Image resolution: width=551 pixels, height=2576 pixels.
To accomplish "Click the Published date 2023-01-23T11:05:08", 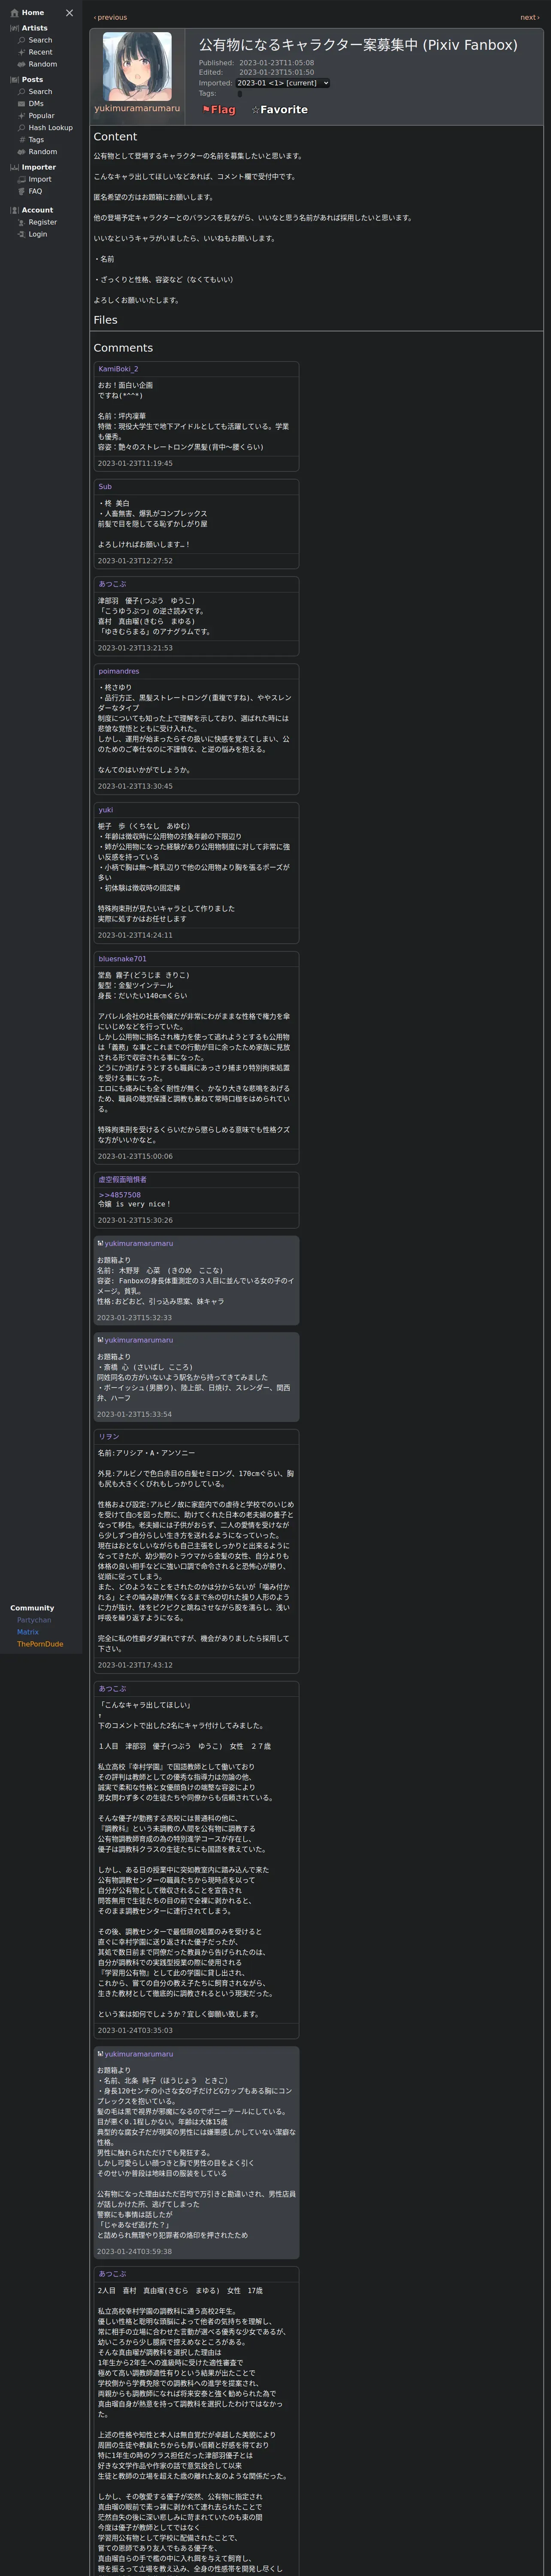I will coord(276,63).
